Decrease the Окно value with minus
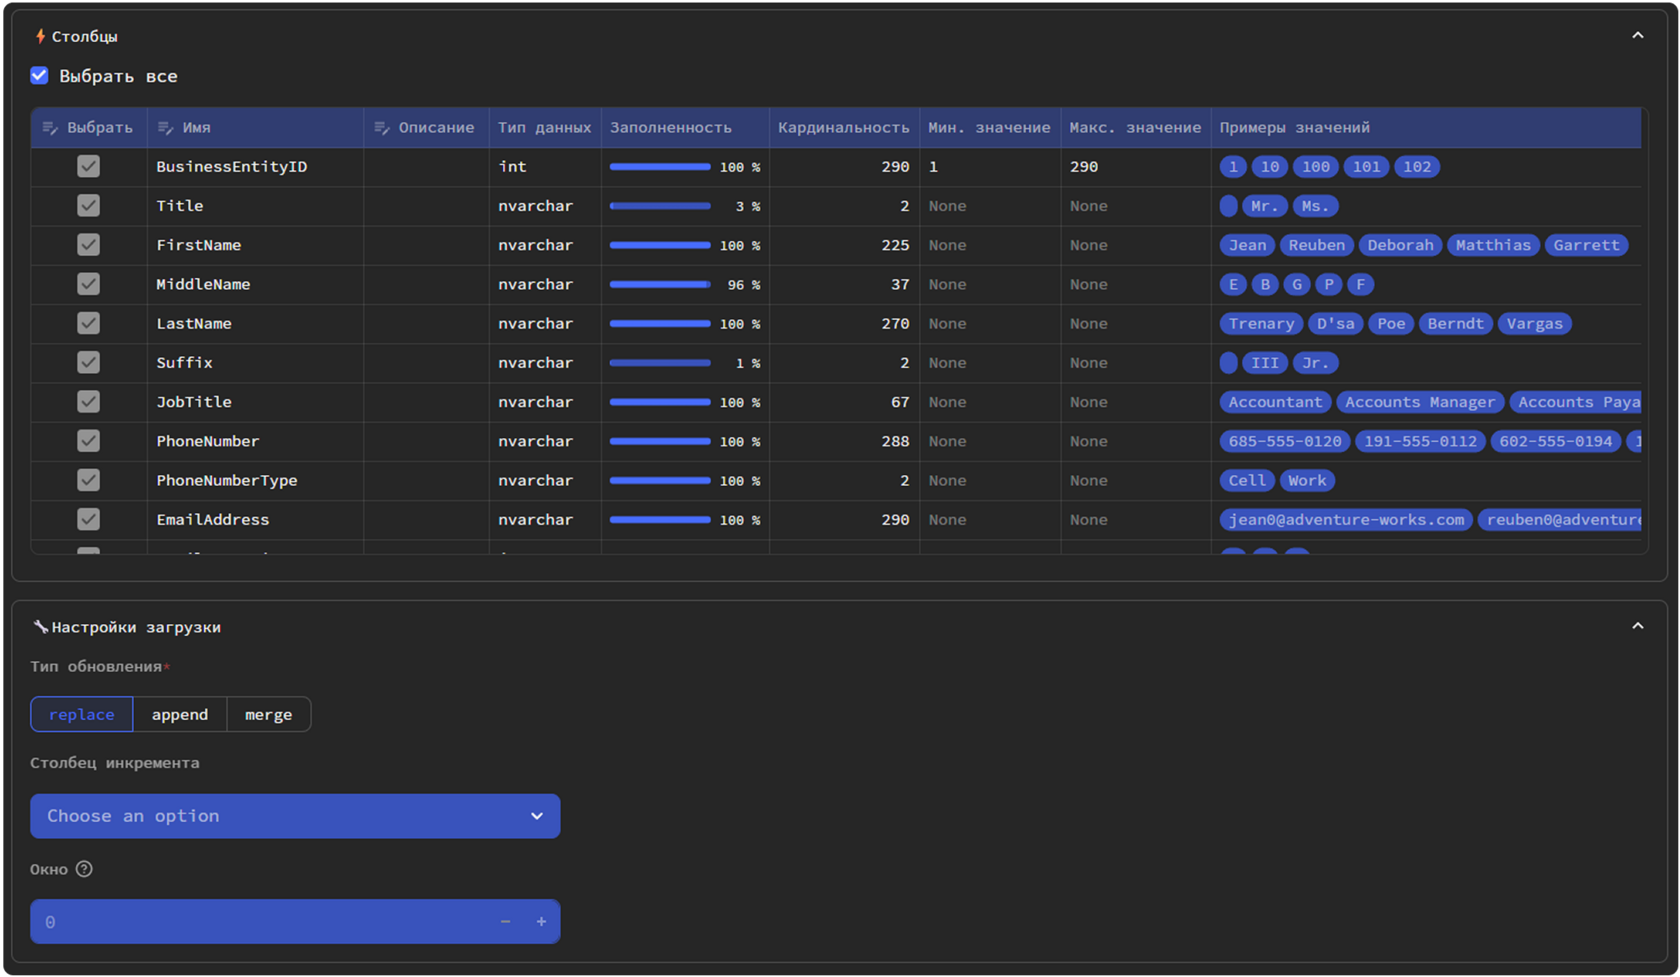 click(x=505, y=921)
